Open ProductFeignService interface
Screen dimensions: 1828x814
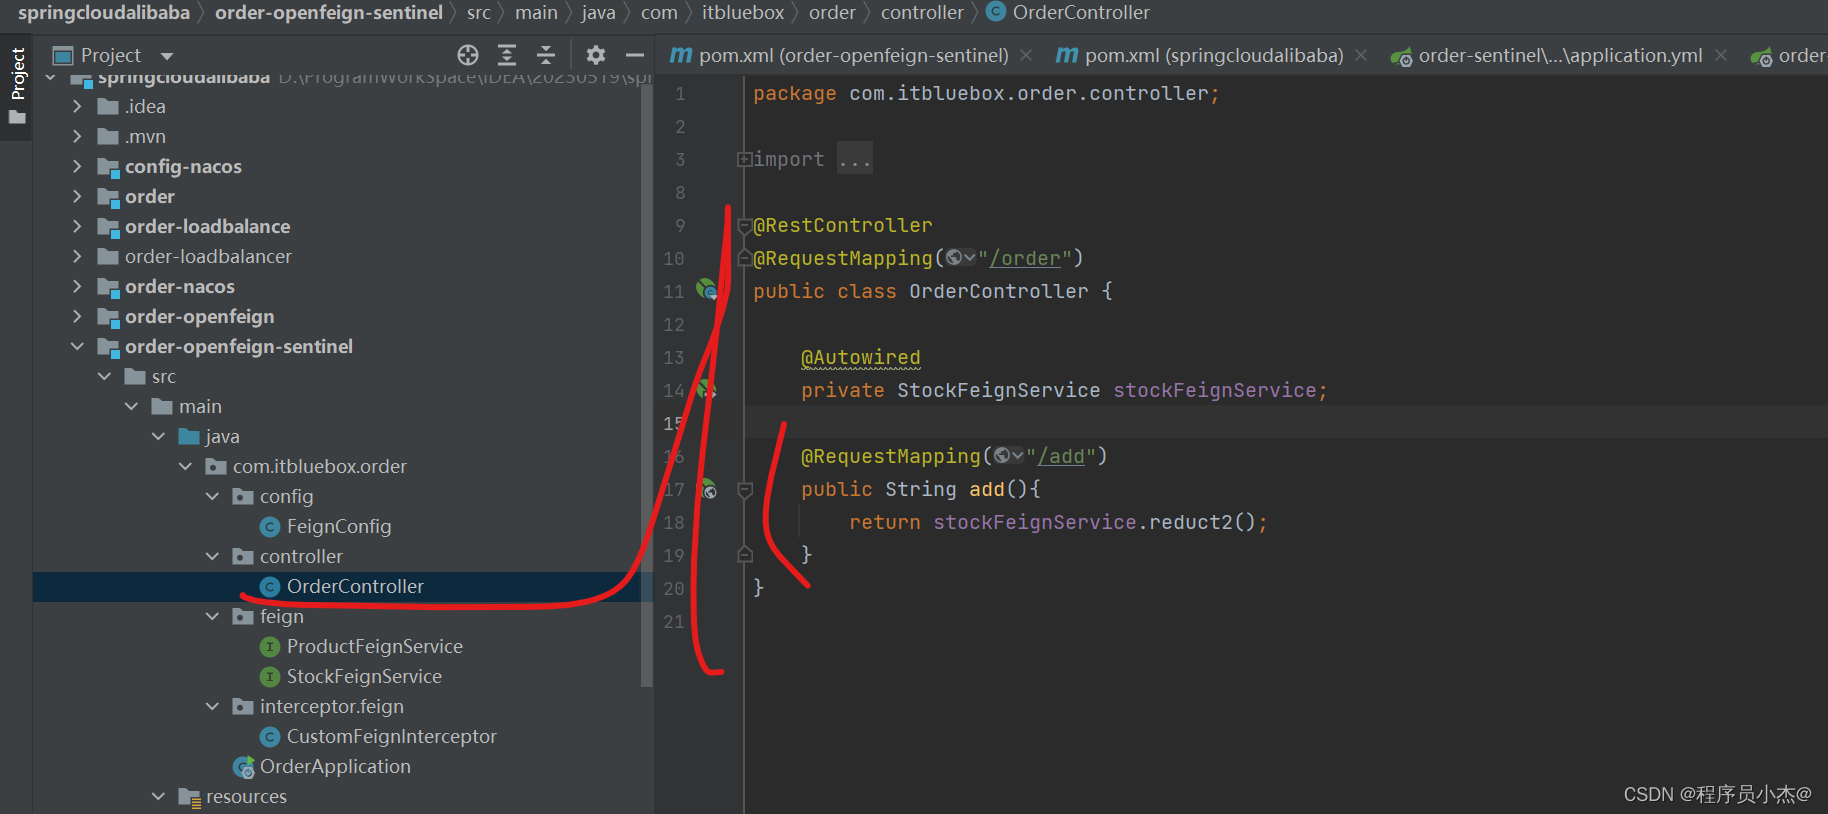[x=375, y=646]
